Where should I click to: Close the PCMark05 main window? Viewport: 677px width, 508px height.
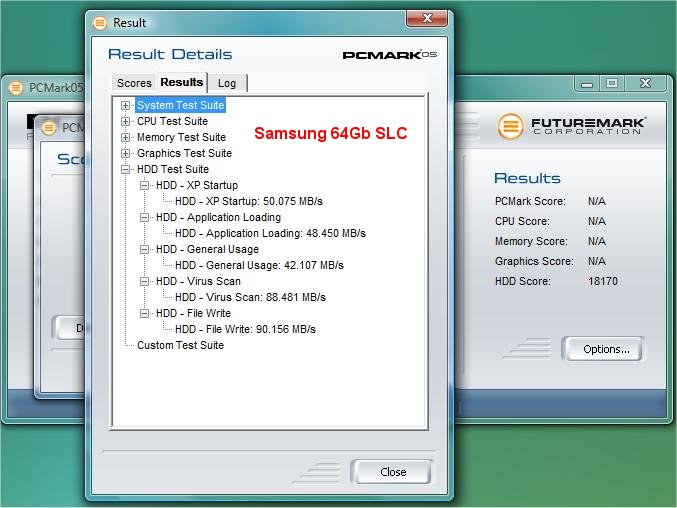point(645,83)
